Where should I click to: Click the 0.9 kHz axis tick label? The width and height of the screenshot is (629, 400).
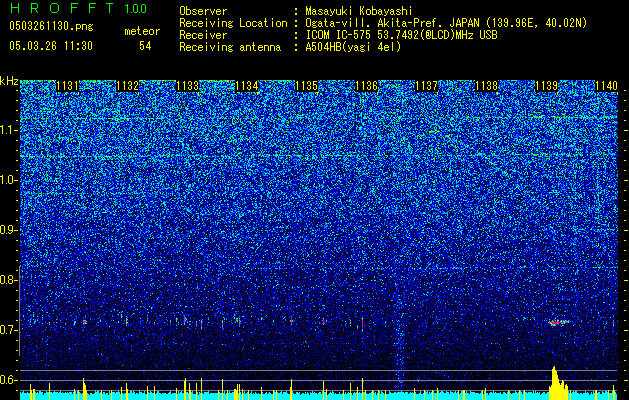click(x=8, y=230)
